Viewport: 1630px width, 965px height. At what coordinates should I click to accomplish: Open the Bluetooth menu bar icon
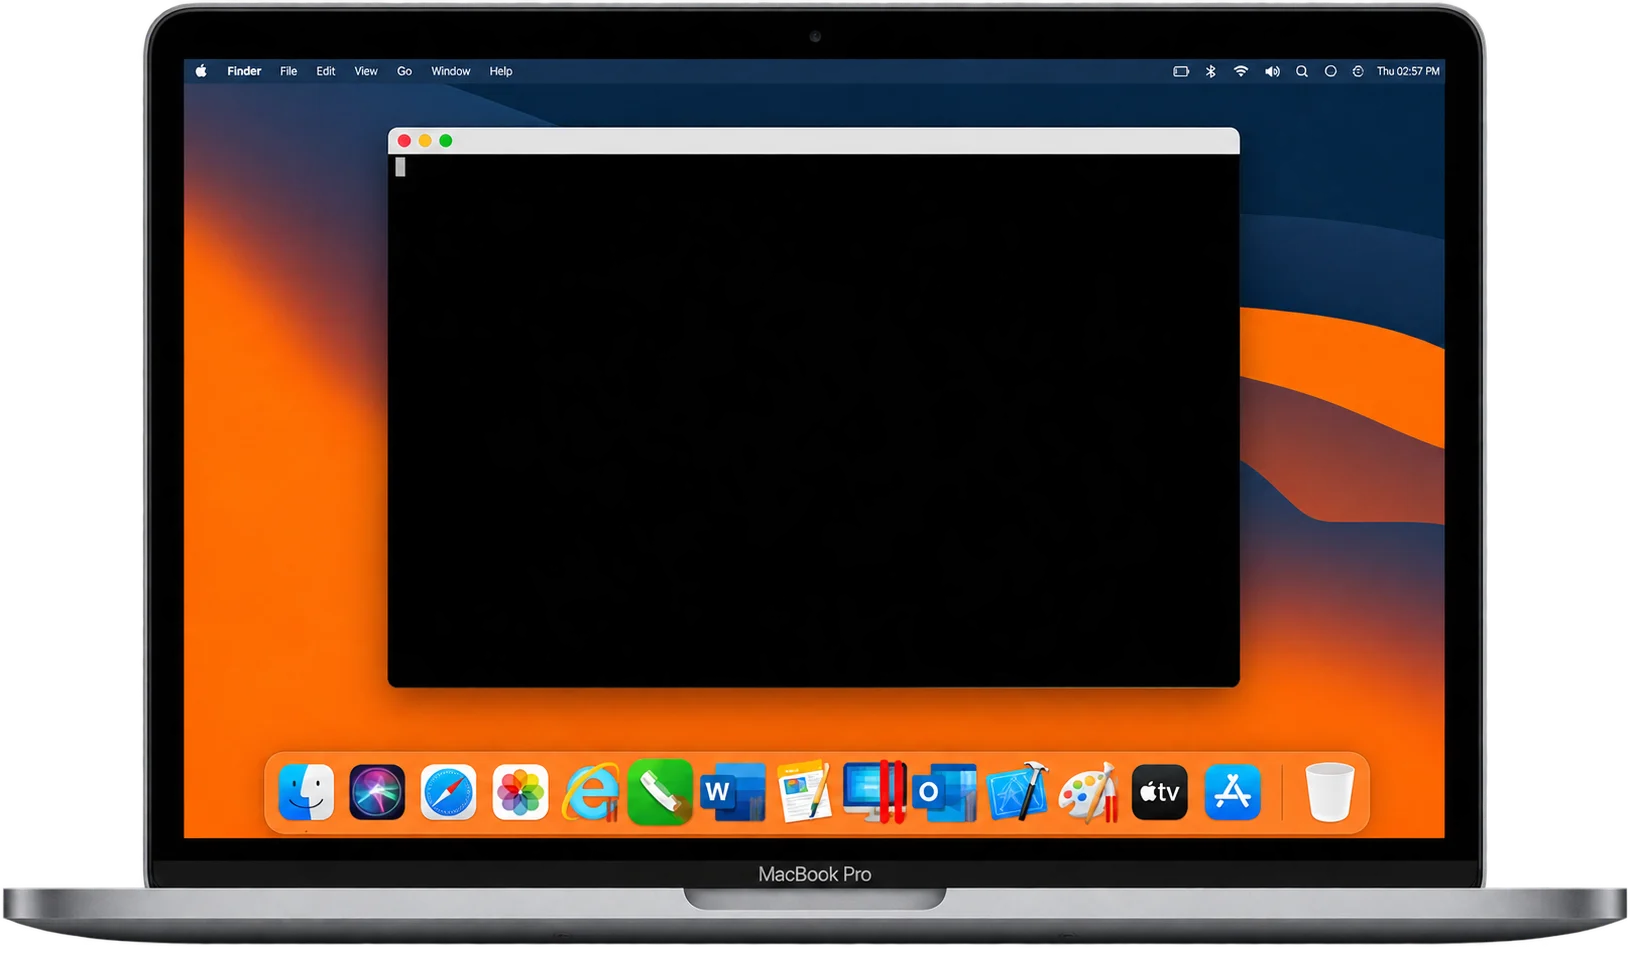pos(1211,71)
